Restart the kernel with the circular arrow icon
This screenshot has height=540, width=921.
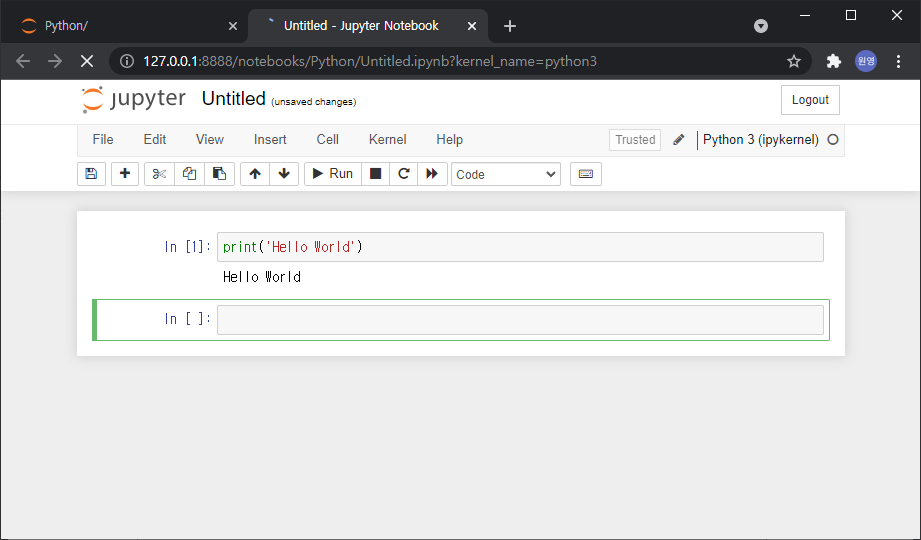point(404,174)
